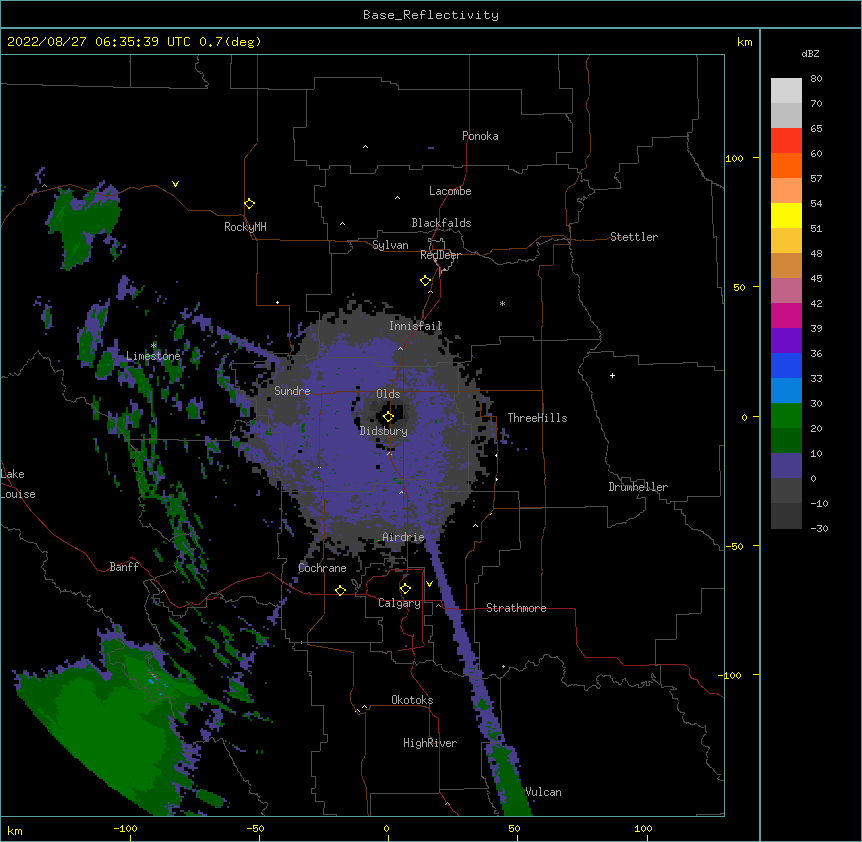862x842 pixels.
Task: Click the Vulcan city label
Action: 543,792
